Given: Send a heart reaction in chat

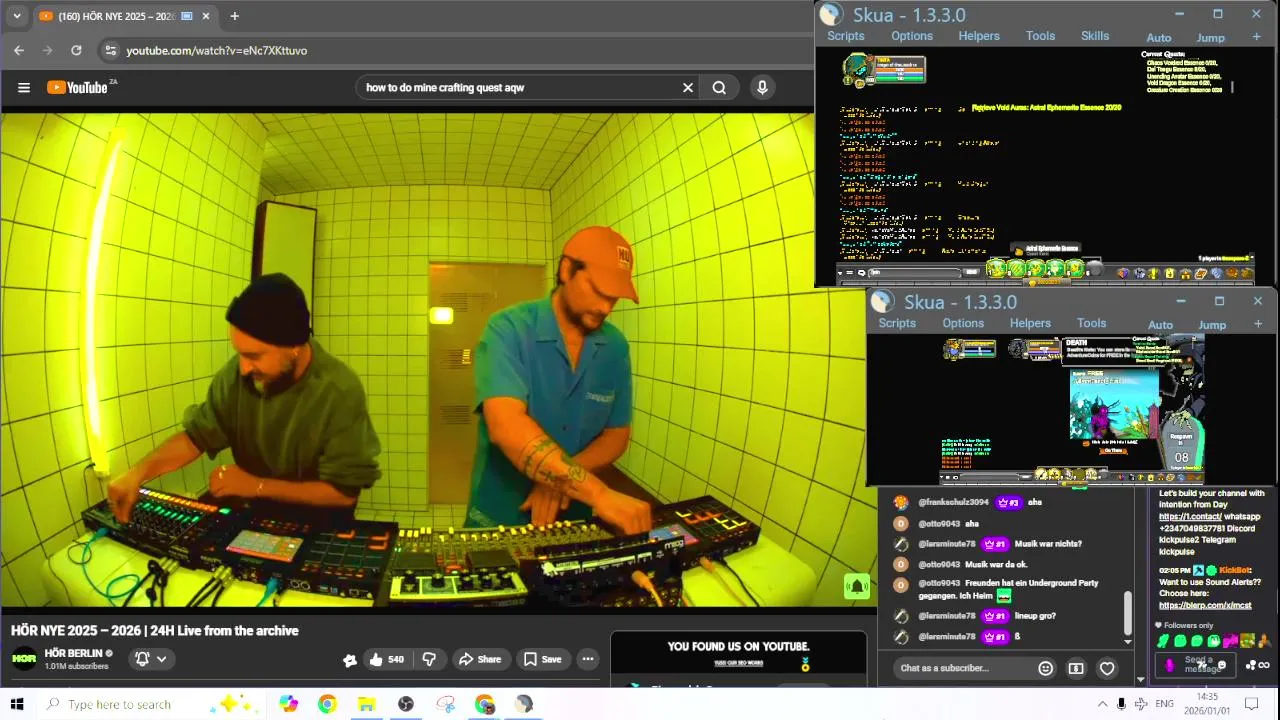Looking at the screenshot, I should coord(1107,668).
